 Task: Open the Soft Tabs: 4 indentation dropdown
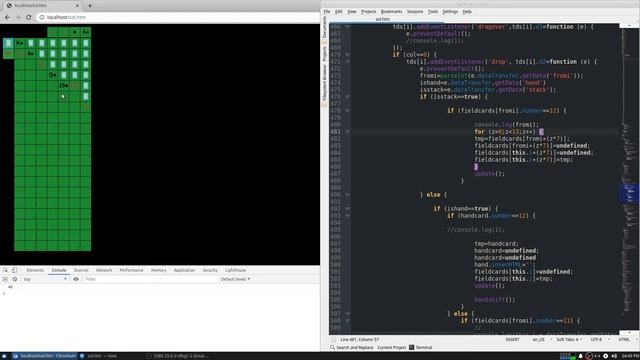pyautogui.click(x=570, y=340)
